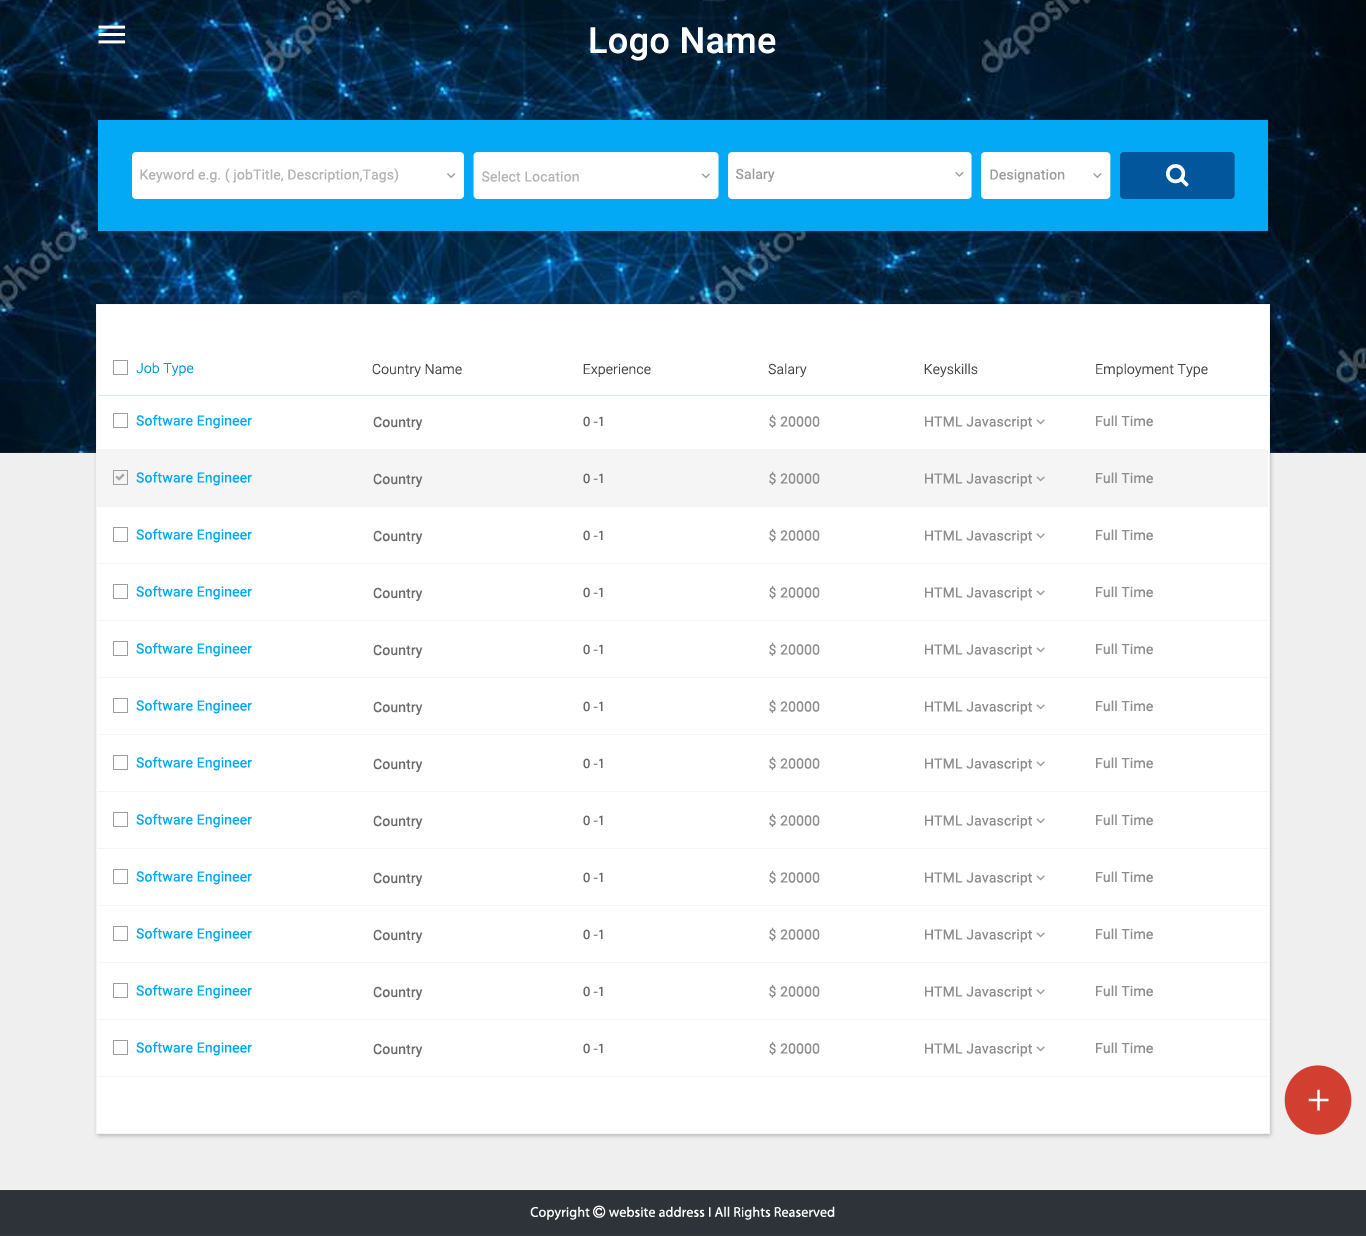Expand HTML Javascript keyskills in the fourth row
This screenshot has width=1366, height=1236.
[985, 593]
